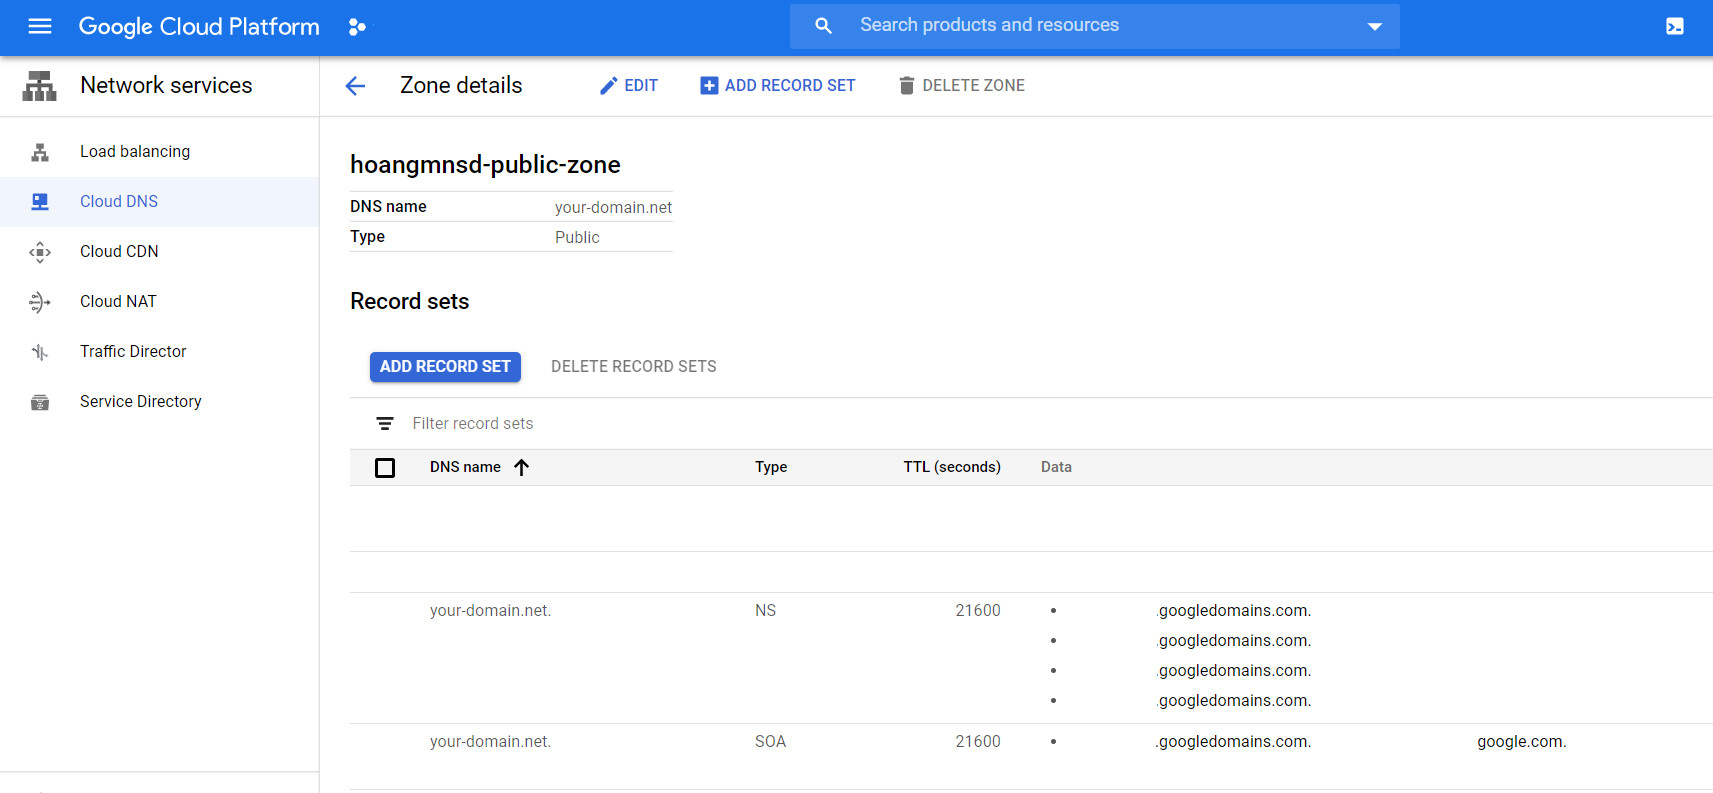Open Traffic Director page
The height and width of the screenshot is (793, 1713).
(133, 352)
